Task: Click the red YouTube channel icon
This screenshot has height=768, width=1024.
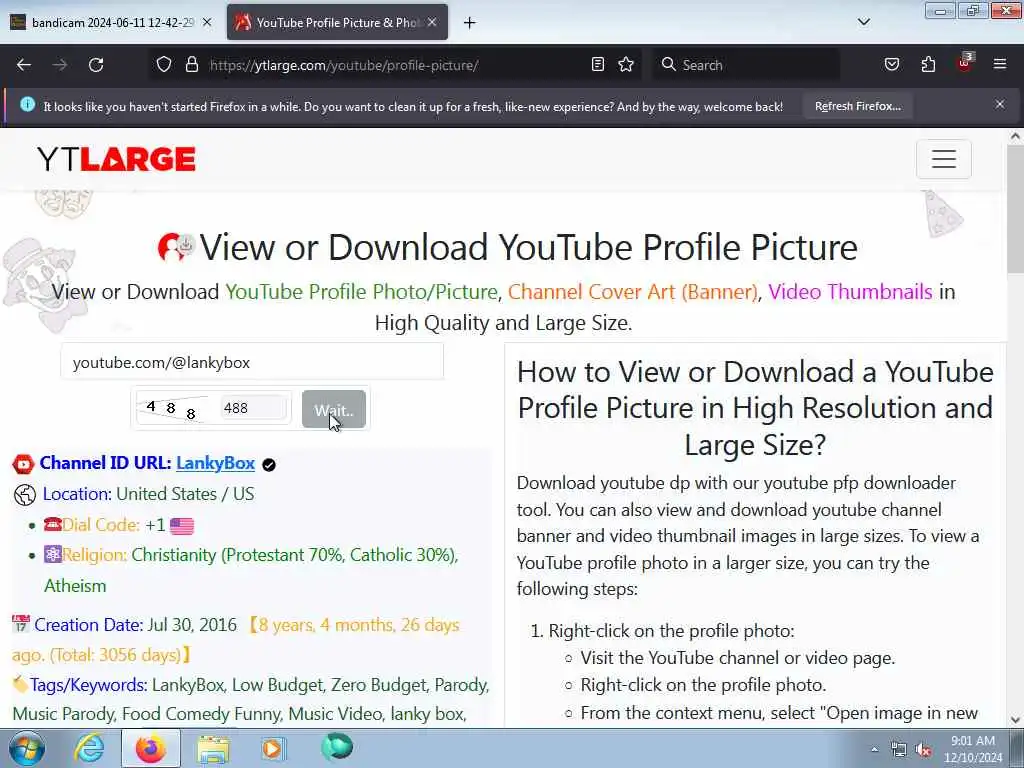Action: tap(23, 464)
